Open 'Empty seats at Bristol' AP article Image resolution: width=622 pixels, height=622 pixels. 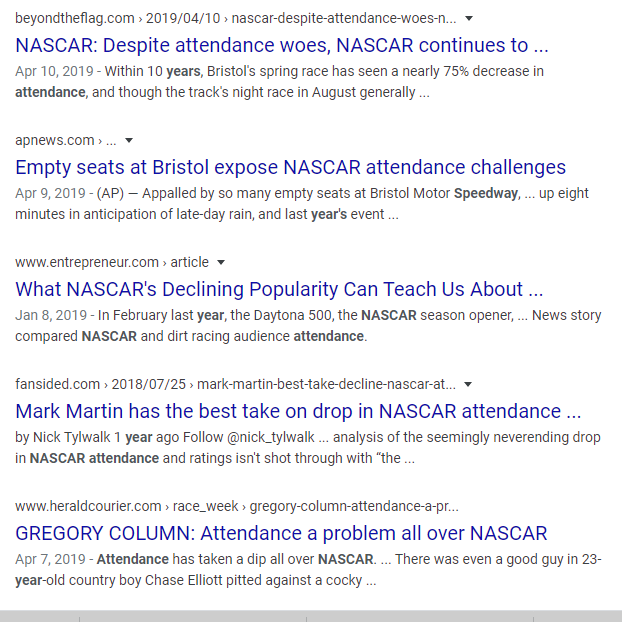point(290,168)
